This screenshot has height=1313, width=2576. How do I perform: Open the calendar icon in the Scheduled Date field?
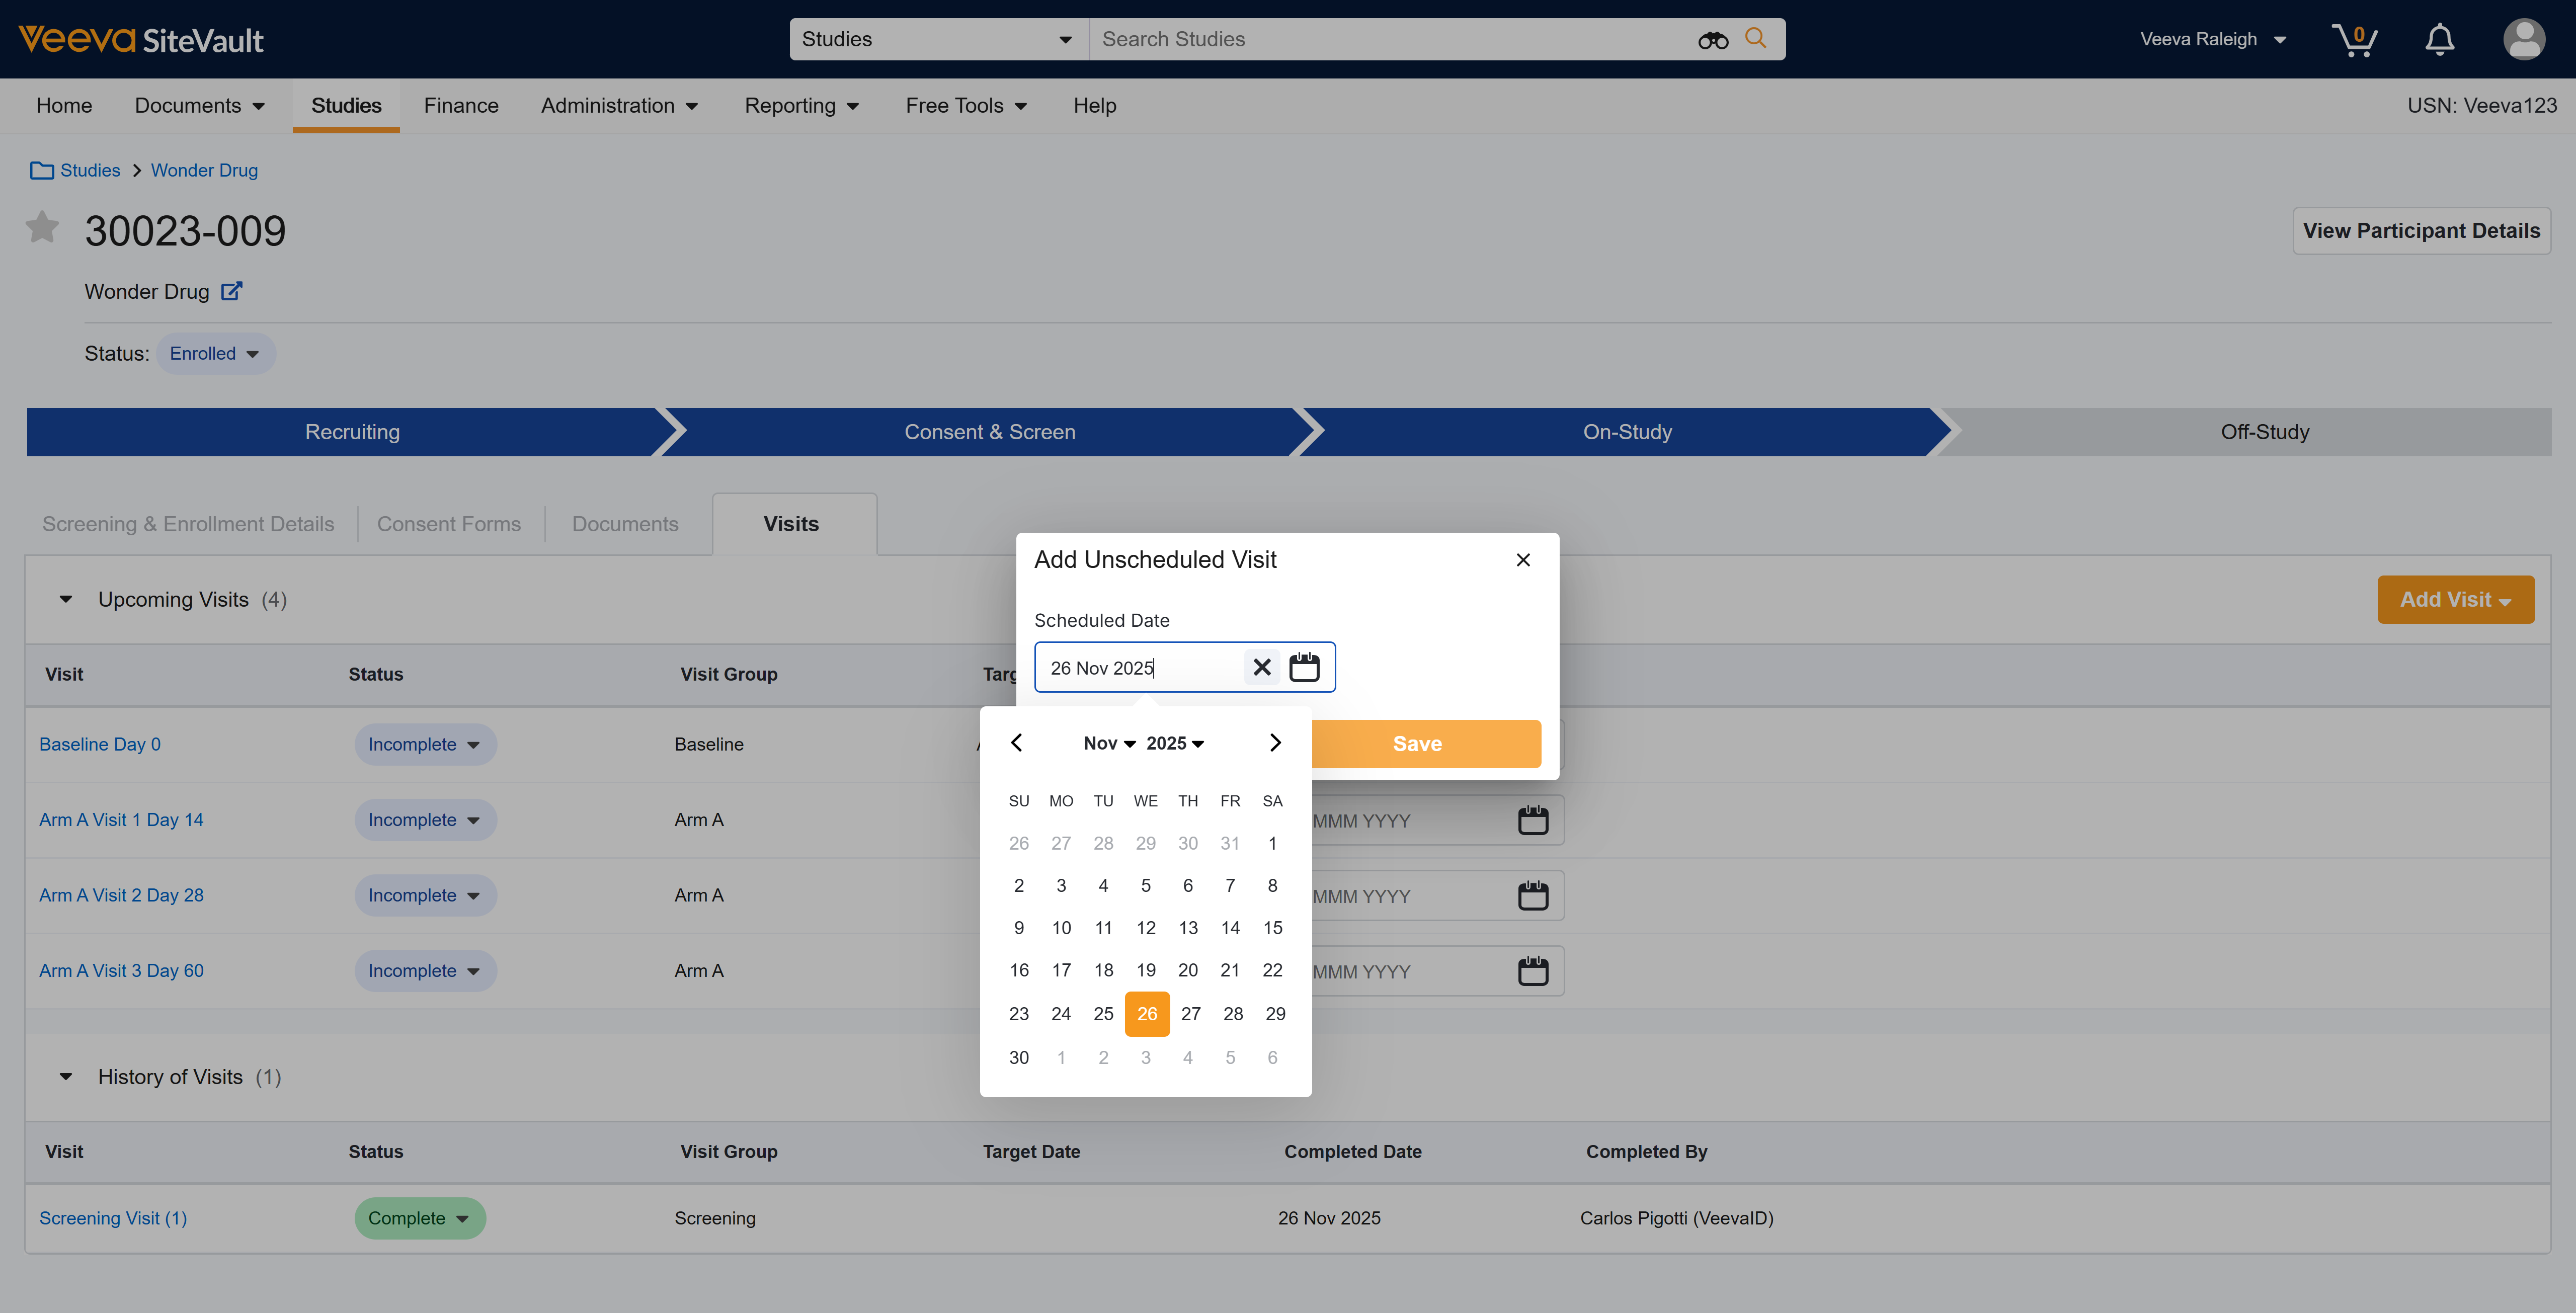coord(1305,667)
